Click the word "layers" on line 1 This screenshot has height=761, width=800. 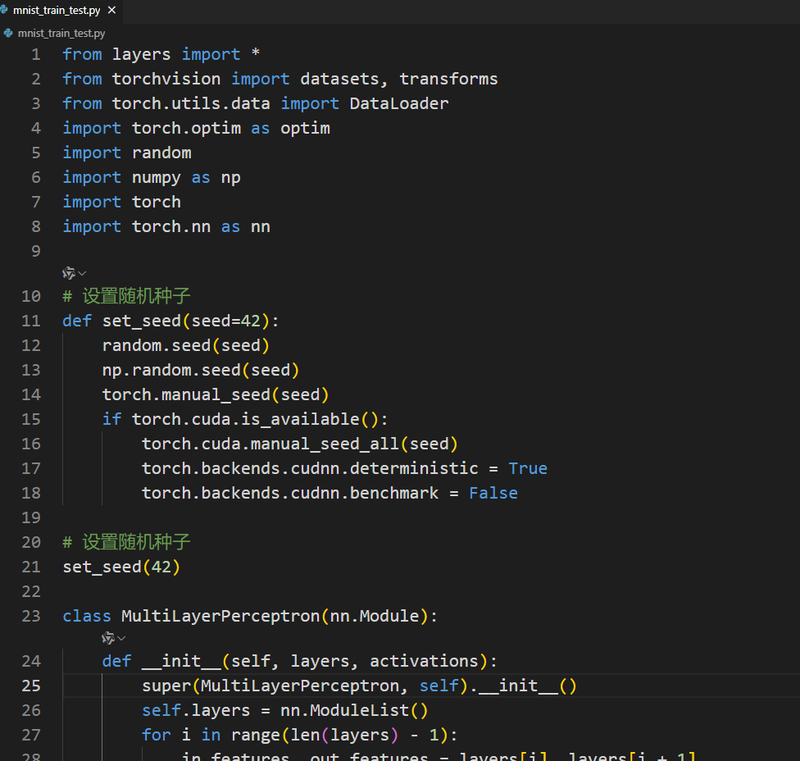[x=141, y=54]
